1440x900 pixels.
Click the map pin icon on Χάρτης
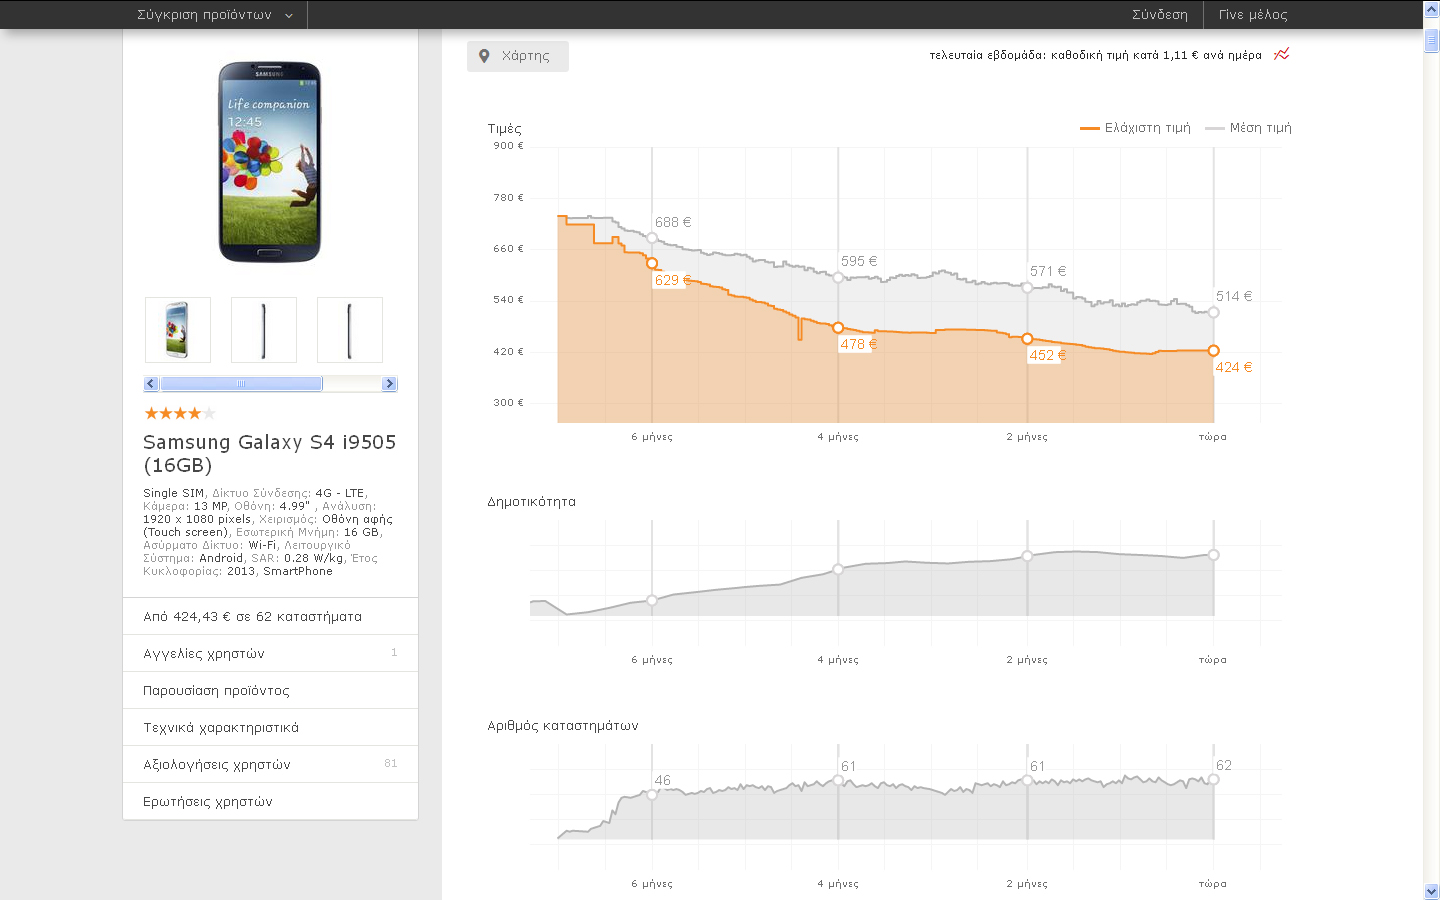pyautogui.click(x=484, y=56)
